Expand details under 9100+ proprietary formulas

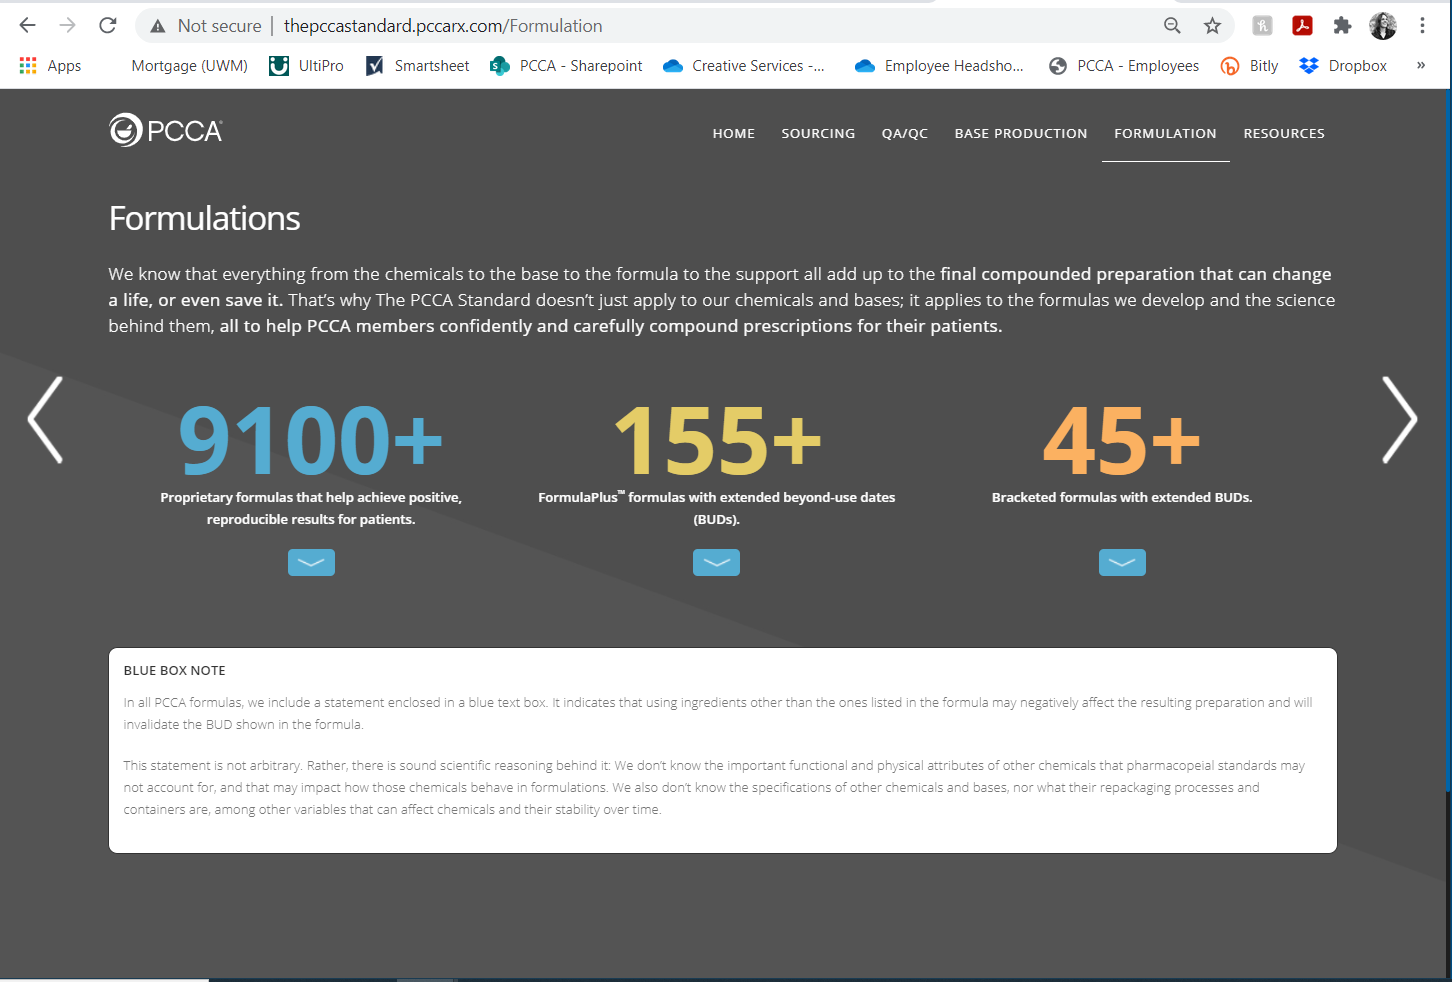coord(311,563)
